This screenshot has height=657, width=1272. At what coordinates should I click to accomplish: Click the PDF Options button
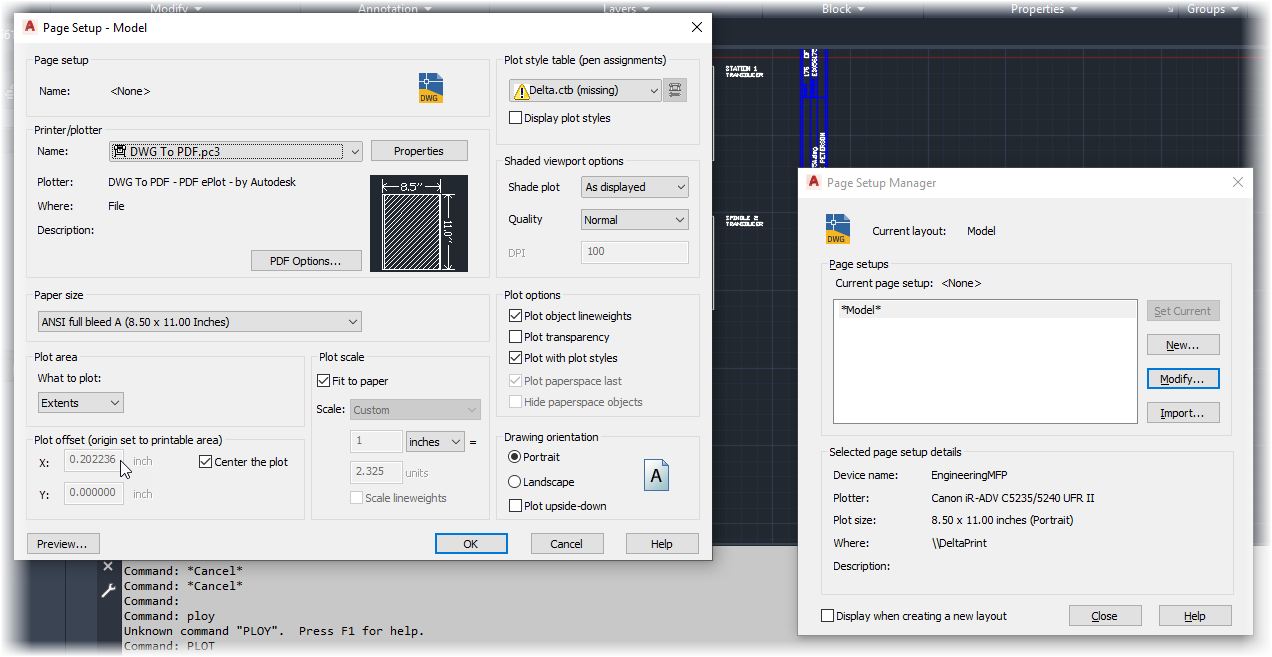(x=306, y=261)
